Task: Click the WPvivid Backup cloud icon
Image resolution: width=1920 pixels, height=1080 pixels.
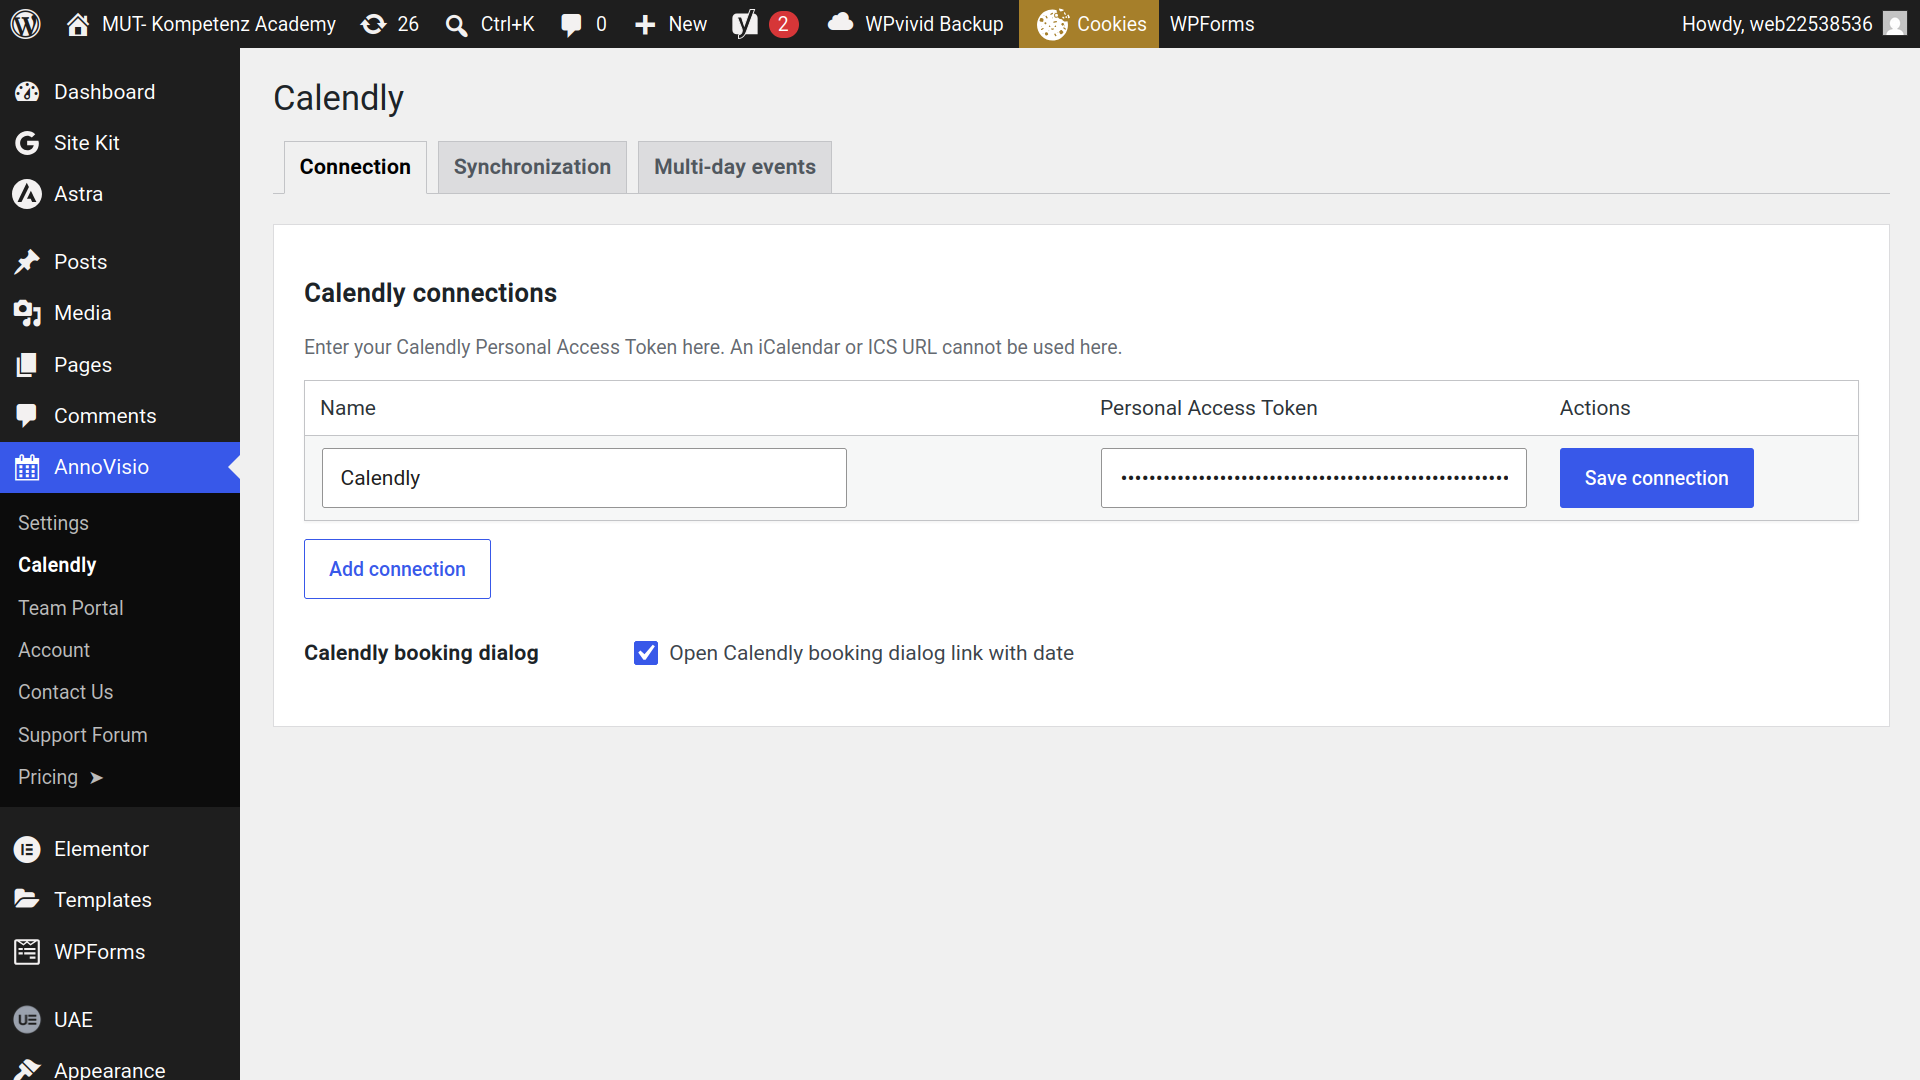Action: tap(841, 23)
